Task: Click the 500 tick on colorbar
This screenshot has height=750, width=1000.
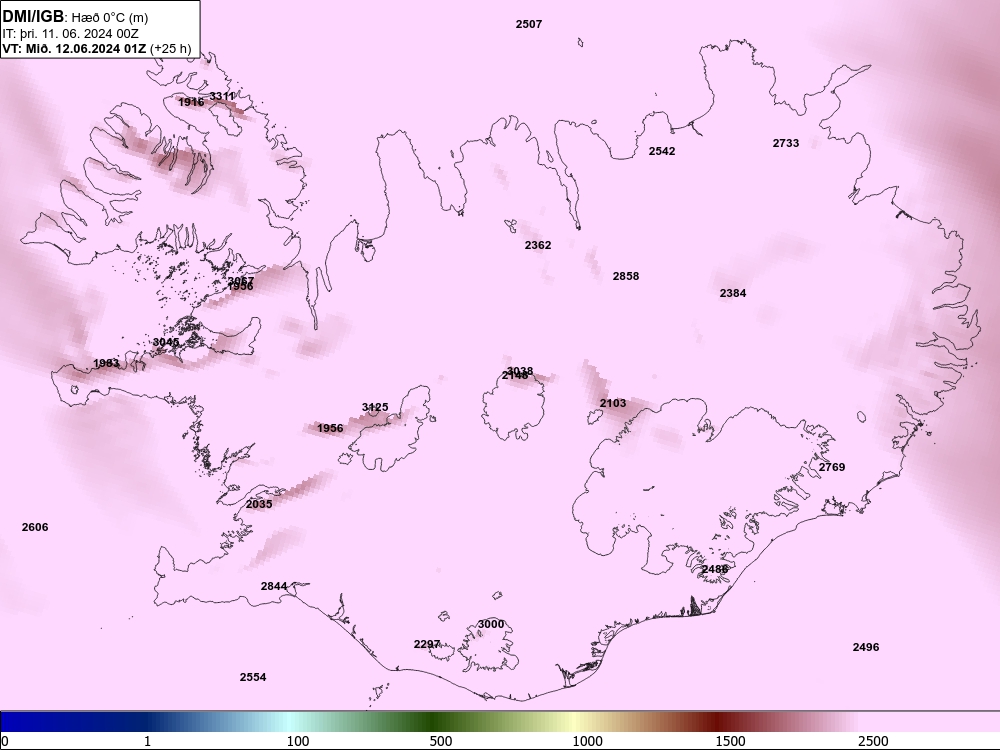Action: (441, 741)
